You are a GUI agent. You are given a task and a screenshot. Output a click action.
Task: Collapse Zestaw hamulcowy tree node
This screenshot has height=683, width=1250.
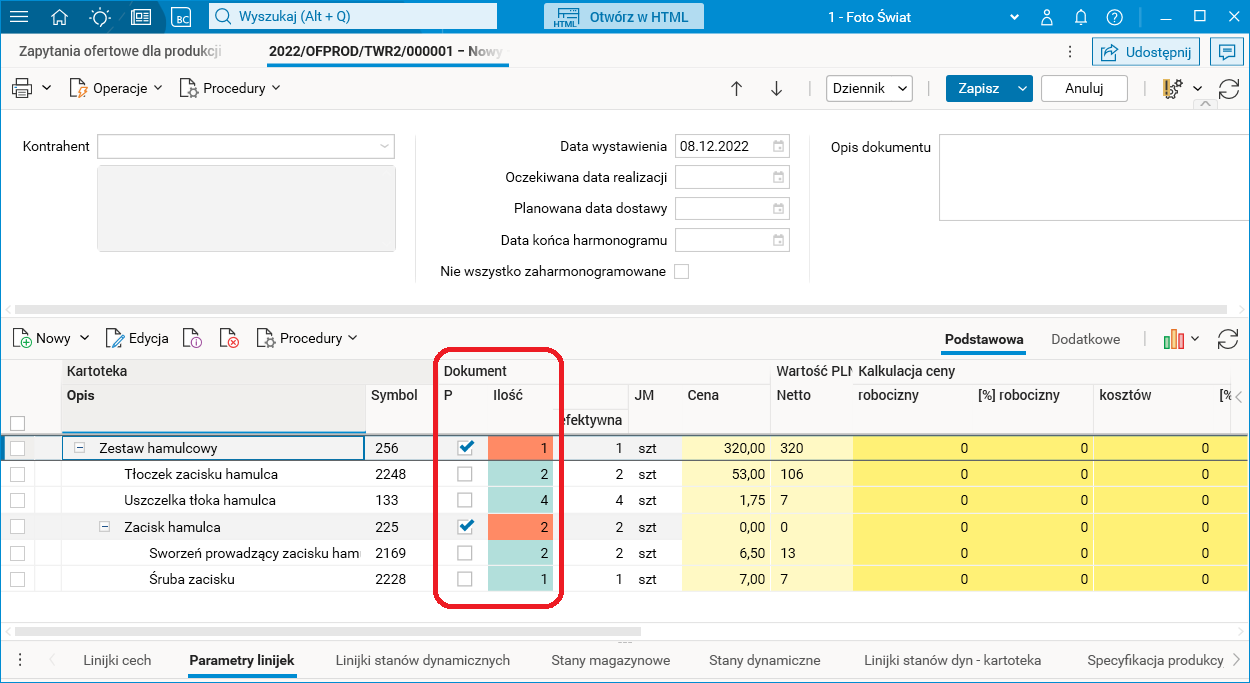click(80, 448)
